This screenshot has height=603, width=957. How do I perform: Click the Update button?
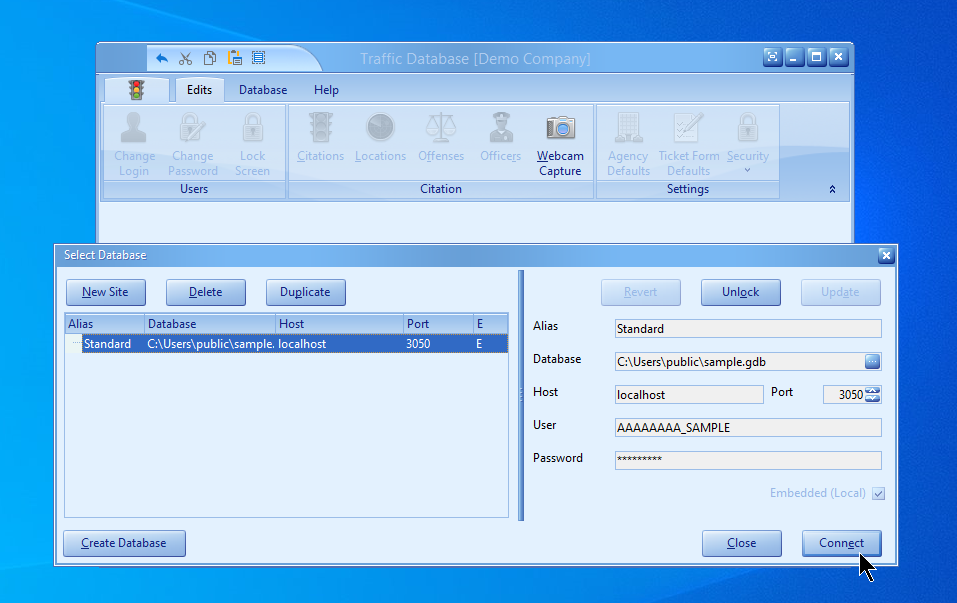pyautogui.click(x=840, y=292)
